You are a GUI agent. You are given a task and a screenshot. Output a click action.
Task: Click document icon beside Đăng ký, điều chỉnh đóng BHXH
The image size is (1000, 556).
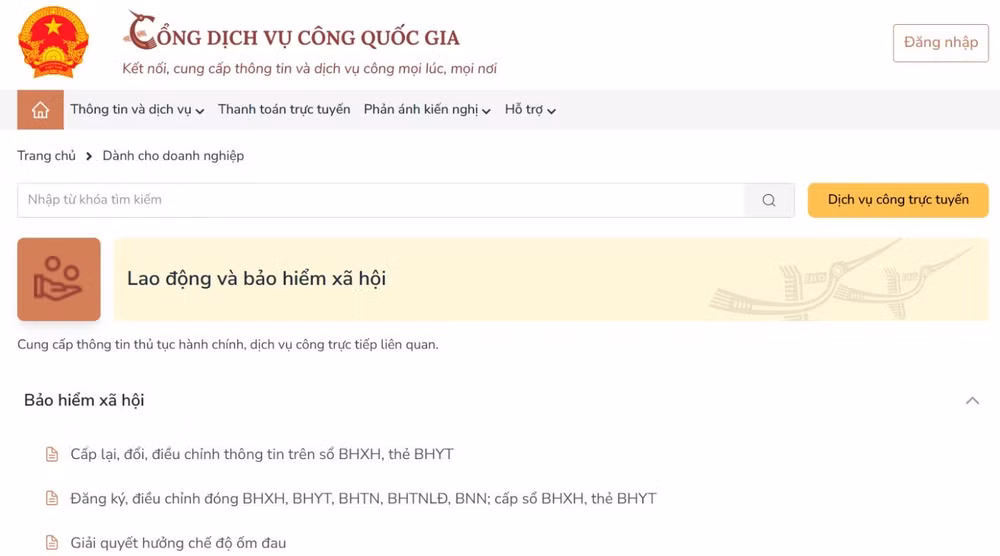click(x=52, y=499)
